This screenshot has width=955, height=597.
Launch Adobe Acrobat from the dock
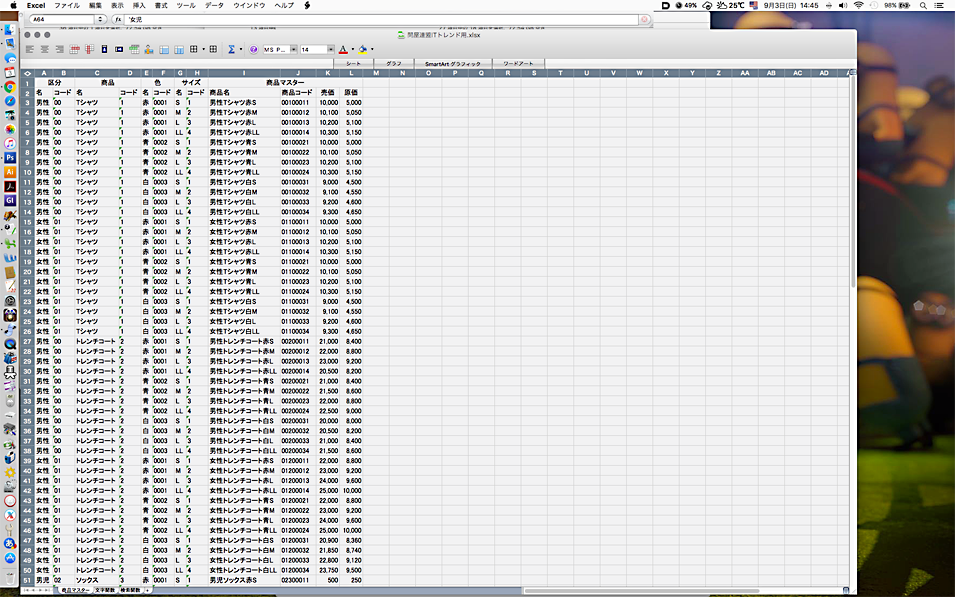click(10, 186)
